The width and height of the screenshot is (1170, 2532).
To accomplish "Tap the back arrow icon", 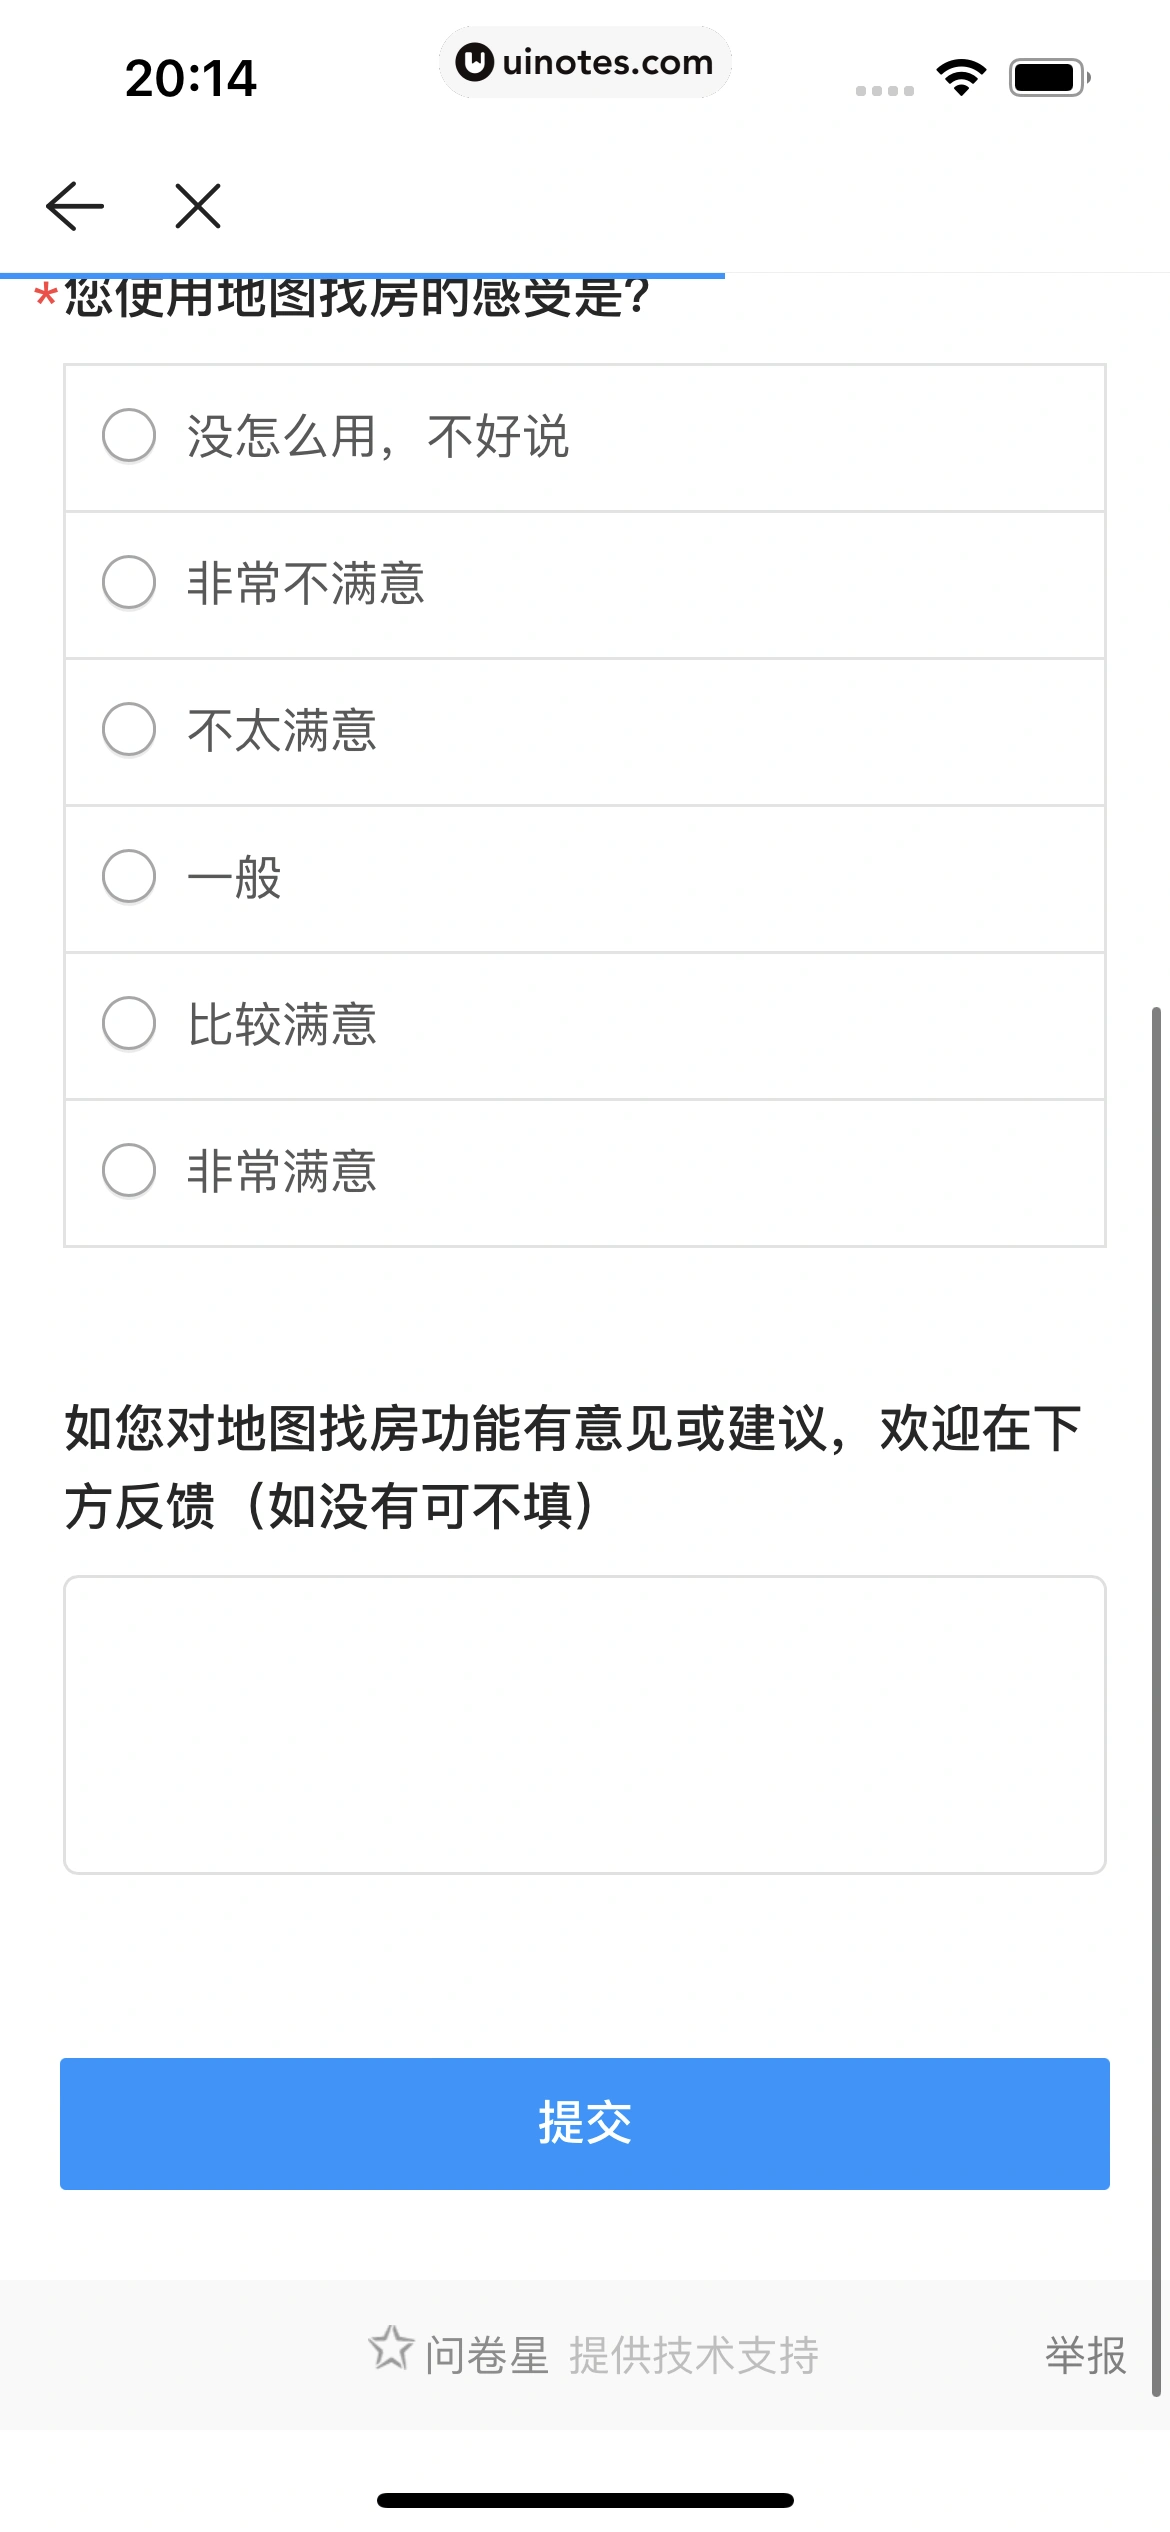I will point(75,206).
